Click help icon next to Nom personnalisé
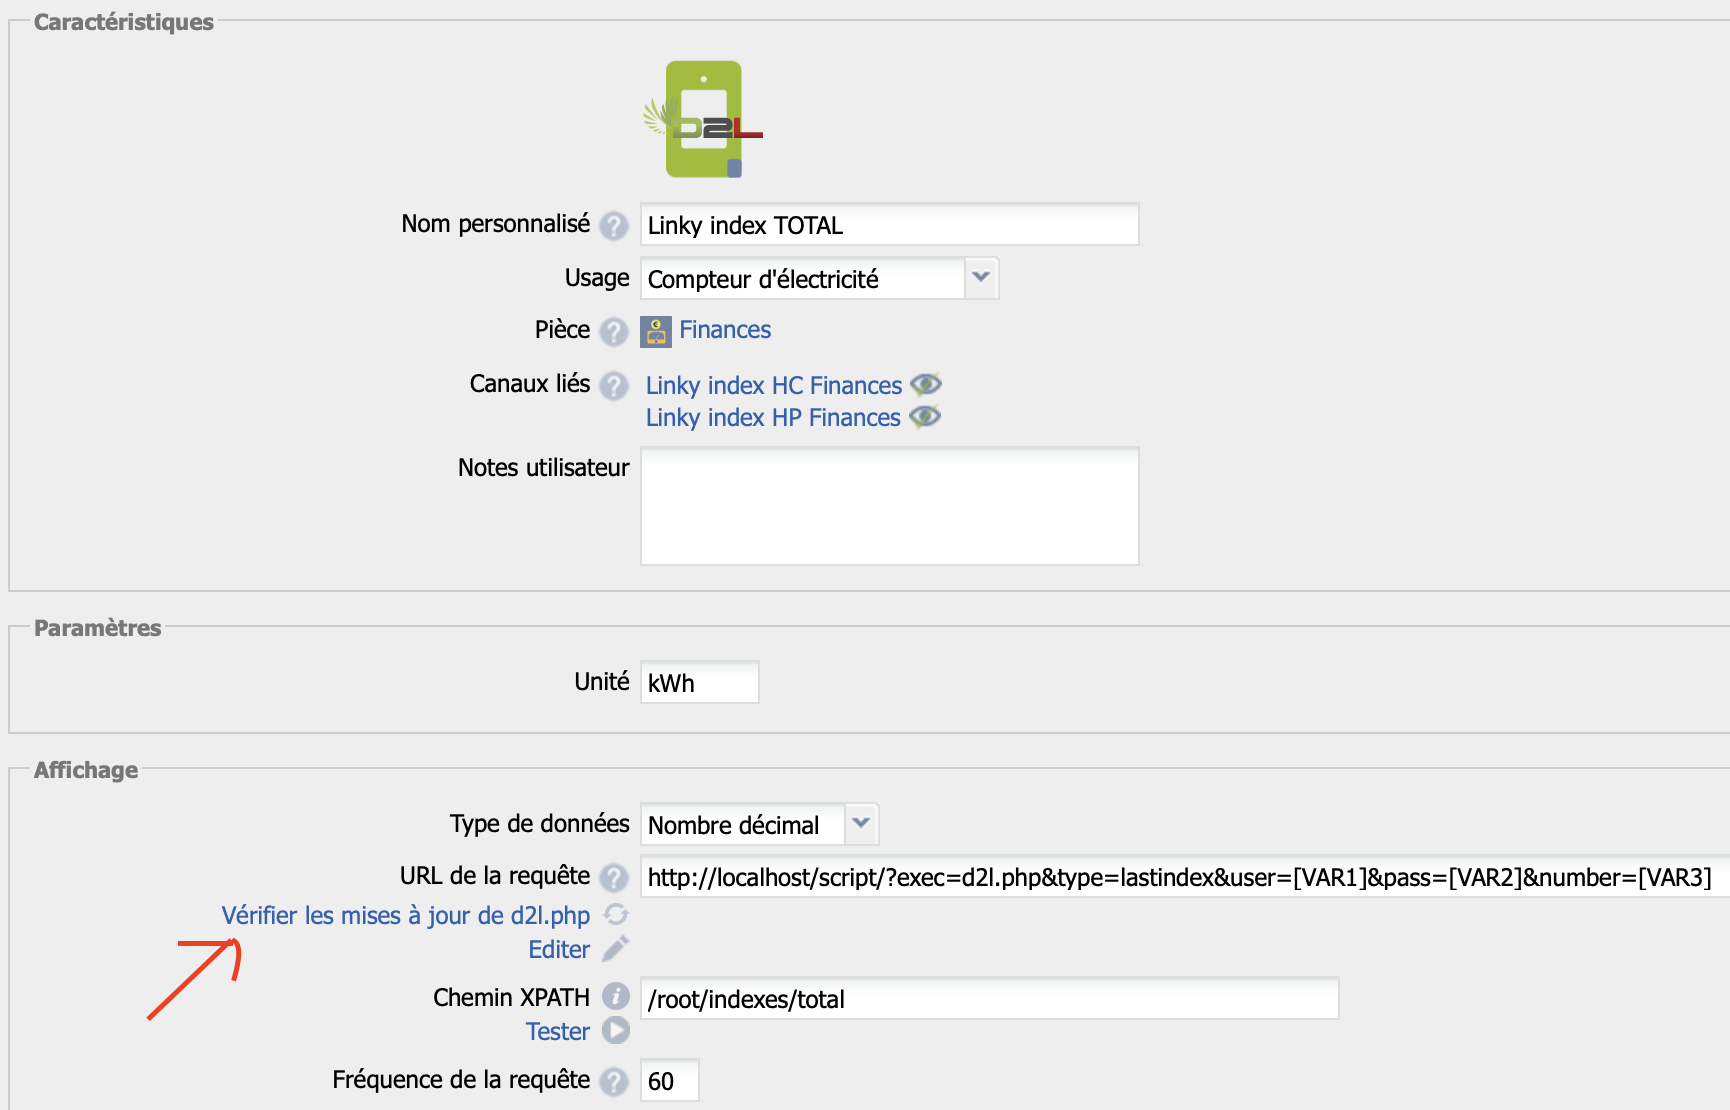 click(613, 226)
